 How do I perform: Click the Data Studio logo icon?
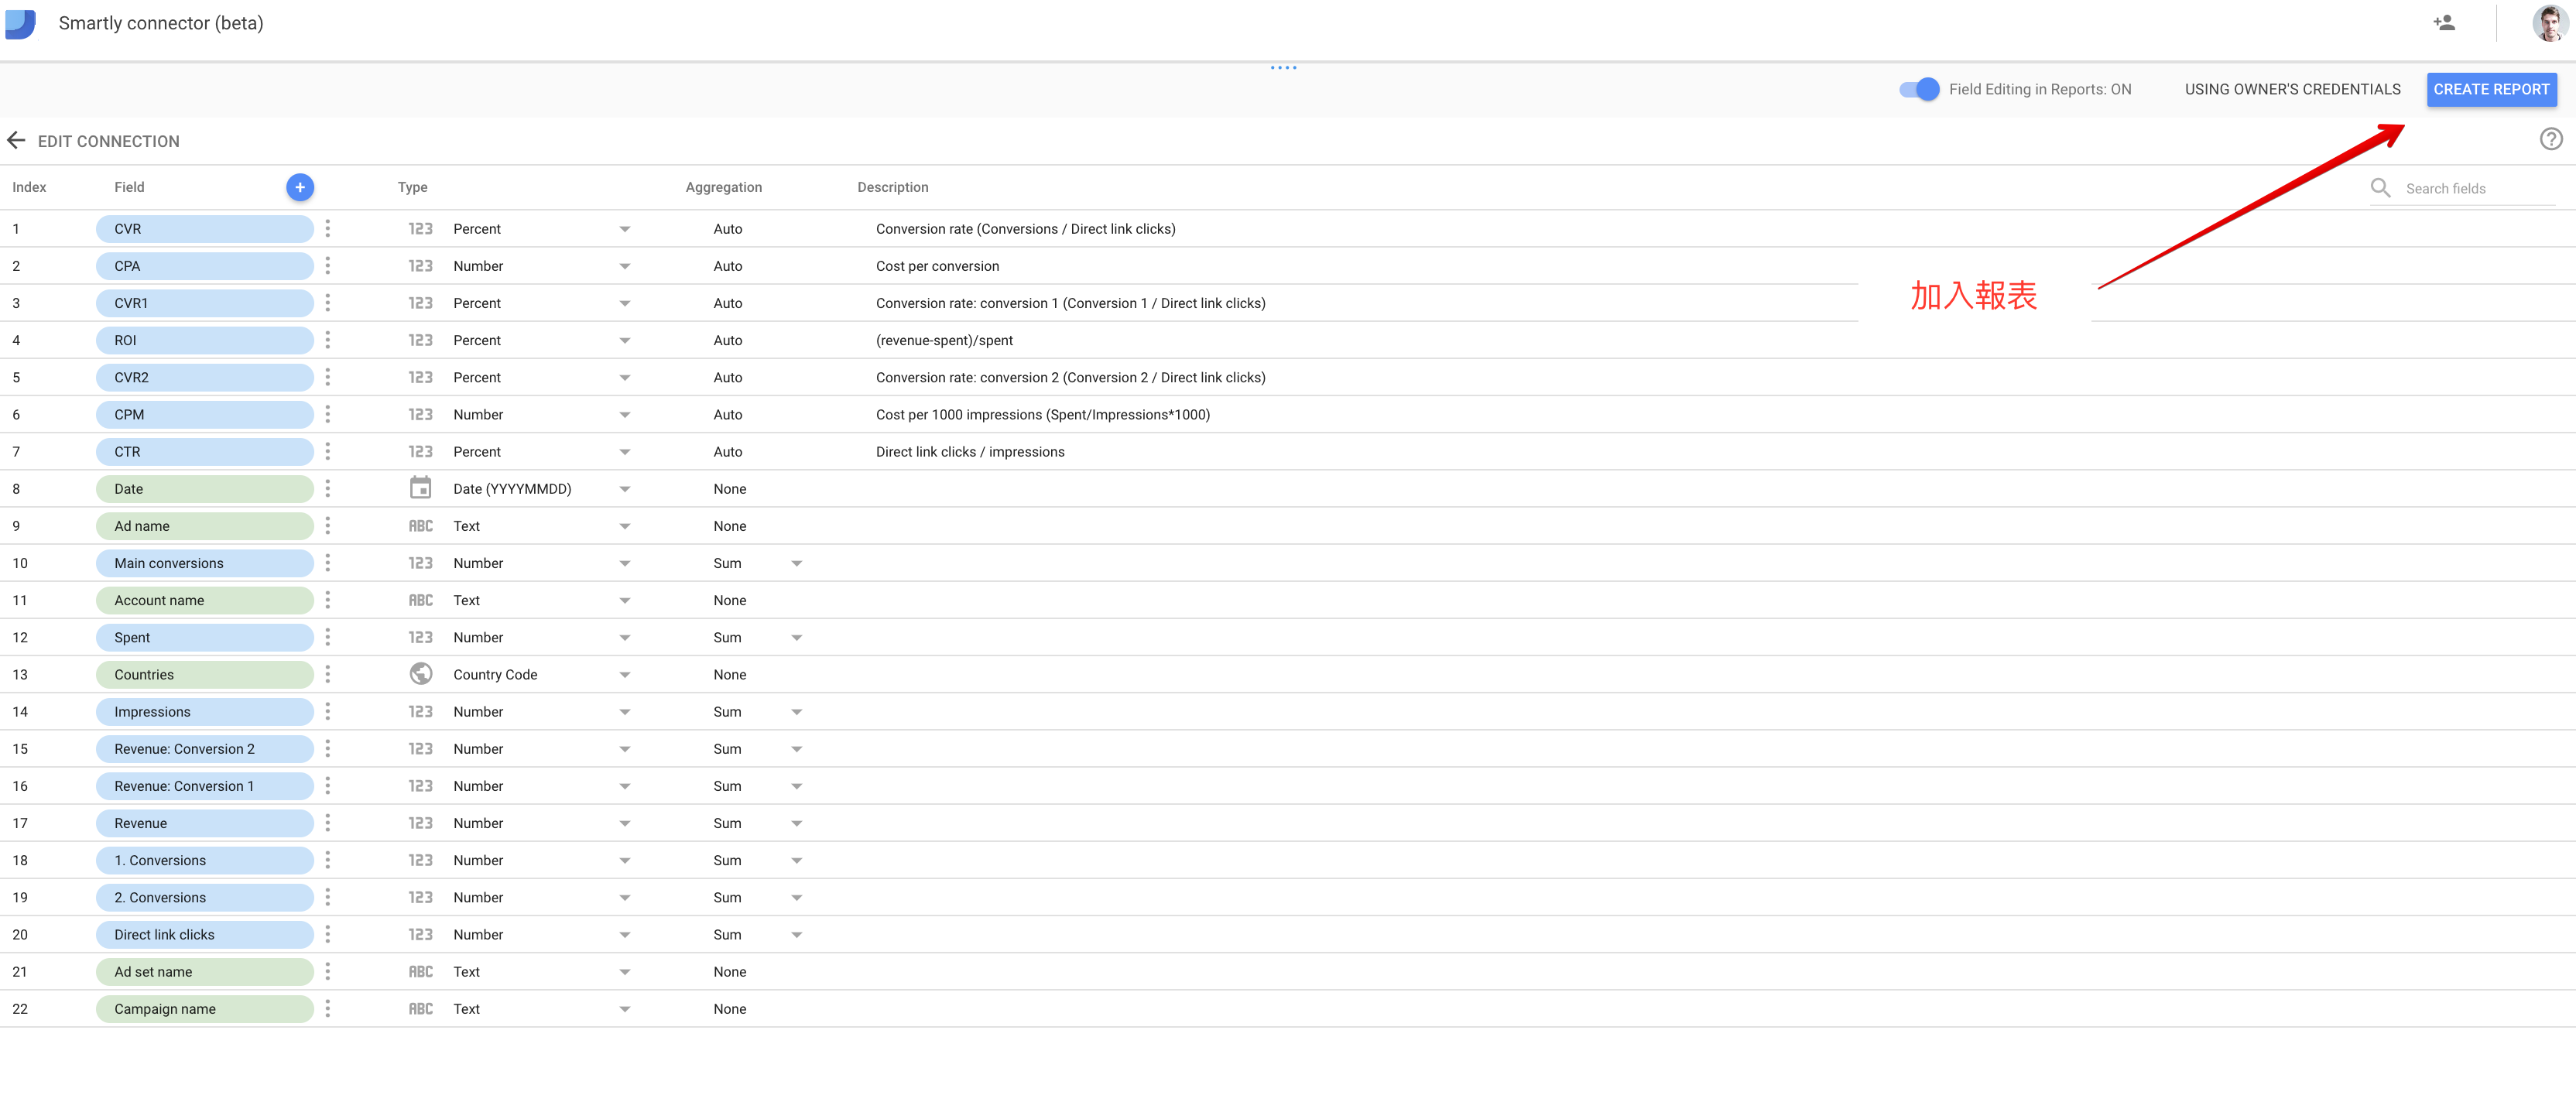click(21, 23)
